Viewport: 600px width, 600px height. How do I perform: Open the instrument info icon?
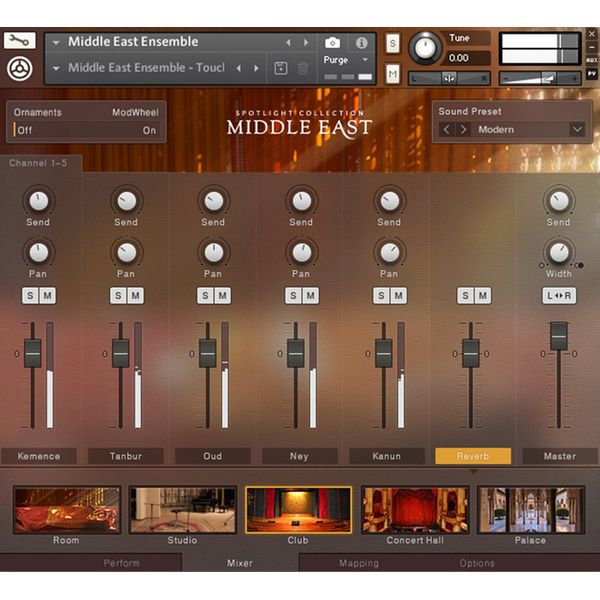[361, 42]
